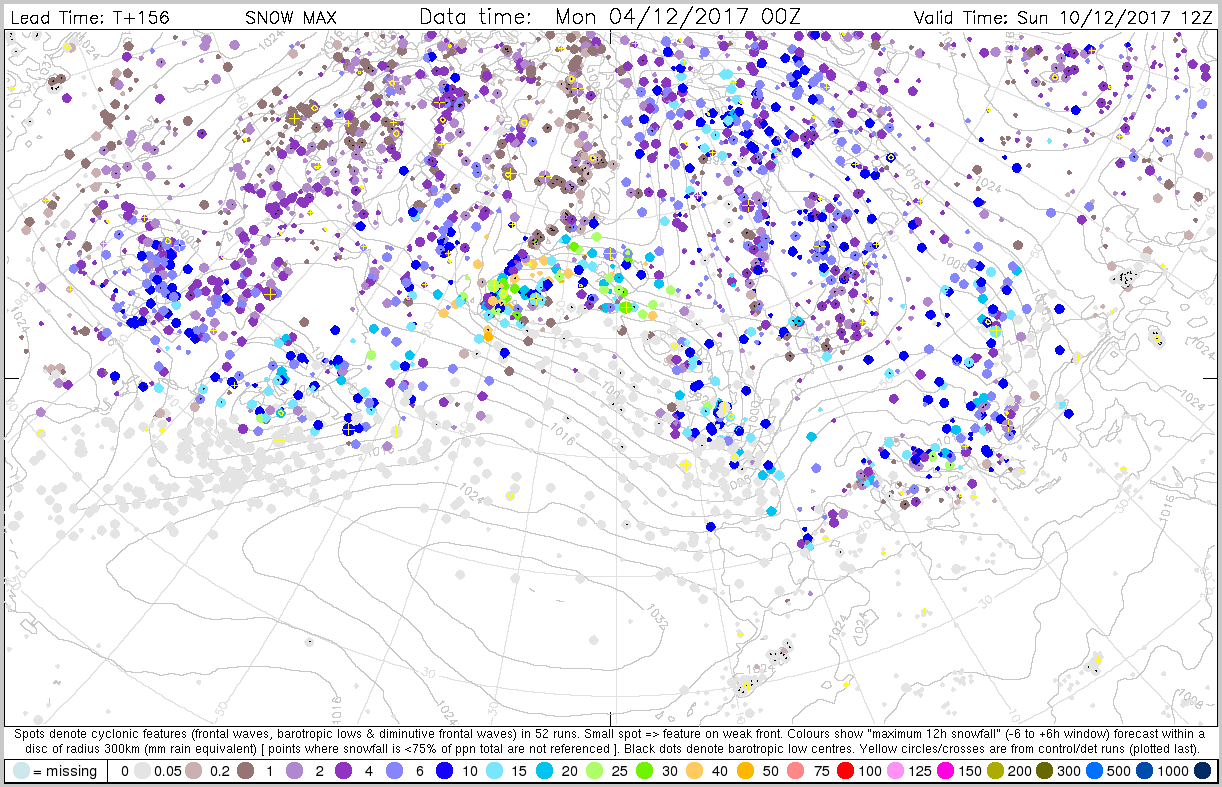Select legend swatch between 0 and 0.05
This screenshot has width=1222, height=787.
click(142, 771)
